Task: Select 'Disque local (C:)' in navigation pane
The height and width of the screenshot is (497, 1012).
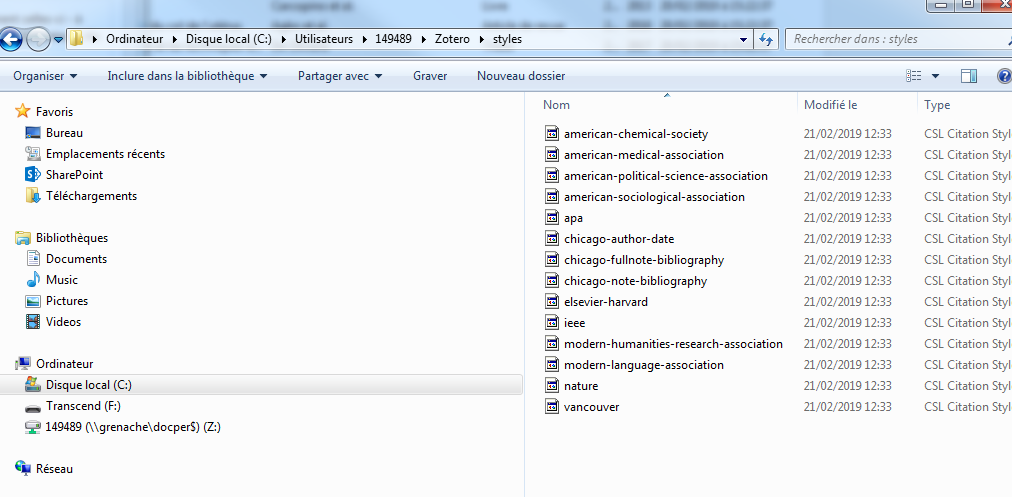Action: click(88, 385)
